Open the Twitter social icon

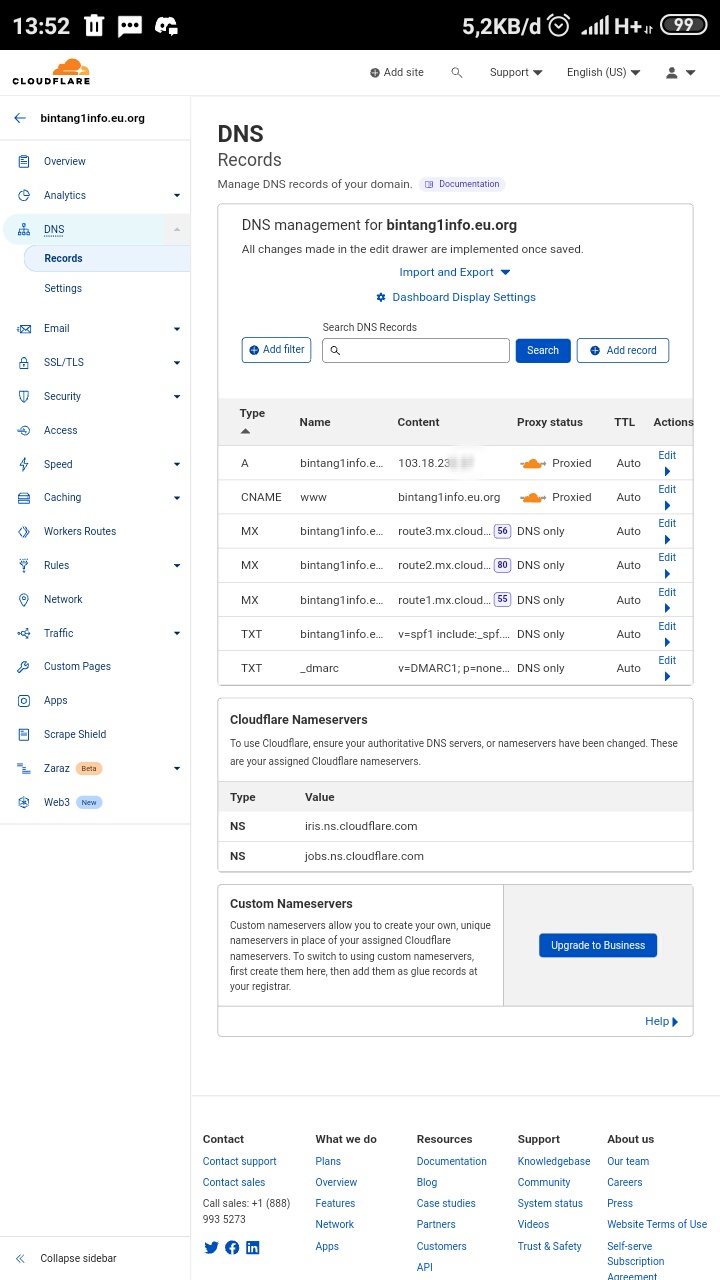click(211, 1247)
